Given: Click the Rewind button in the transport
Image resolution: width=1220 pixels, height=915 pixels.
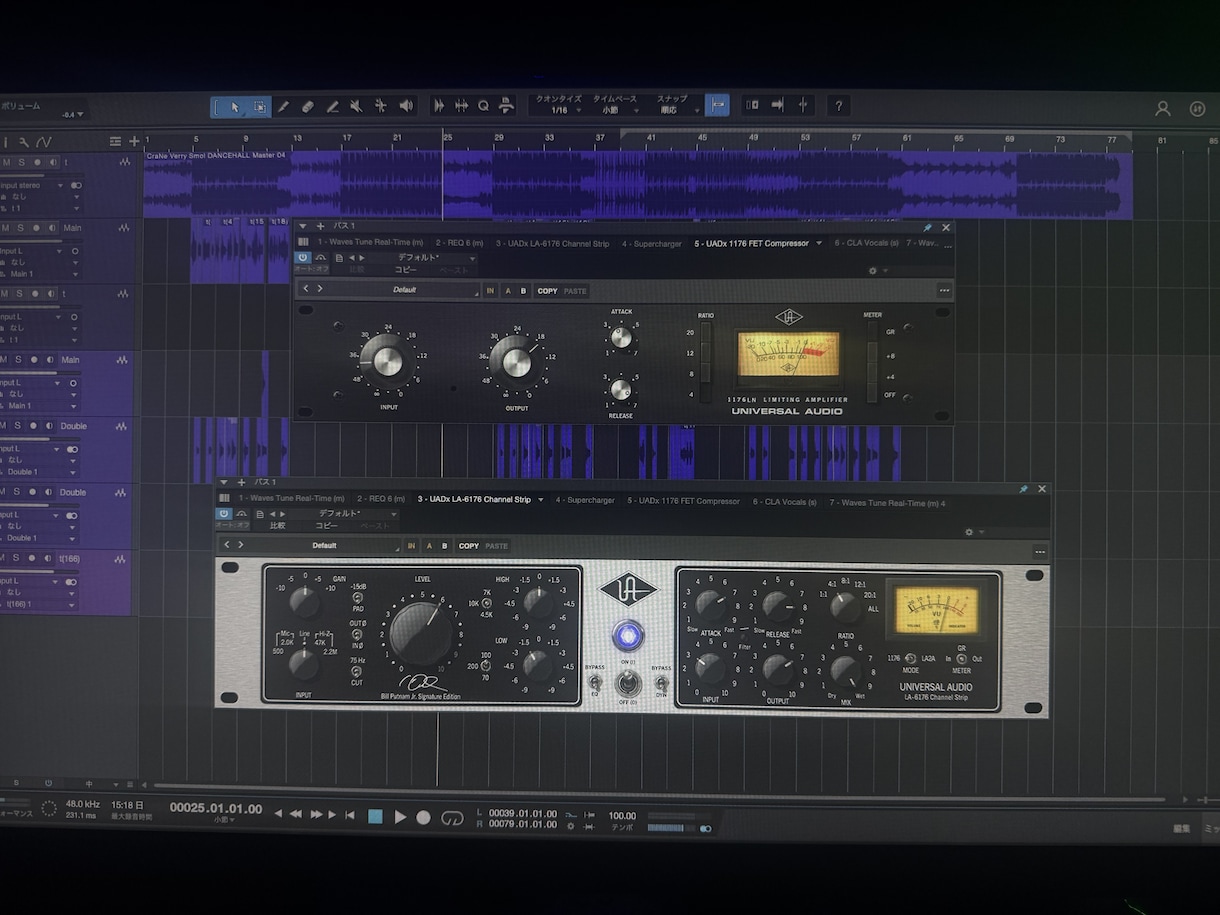Looking at the screenshot, I should coord(296,815).
